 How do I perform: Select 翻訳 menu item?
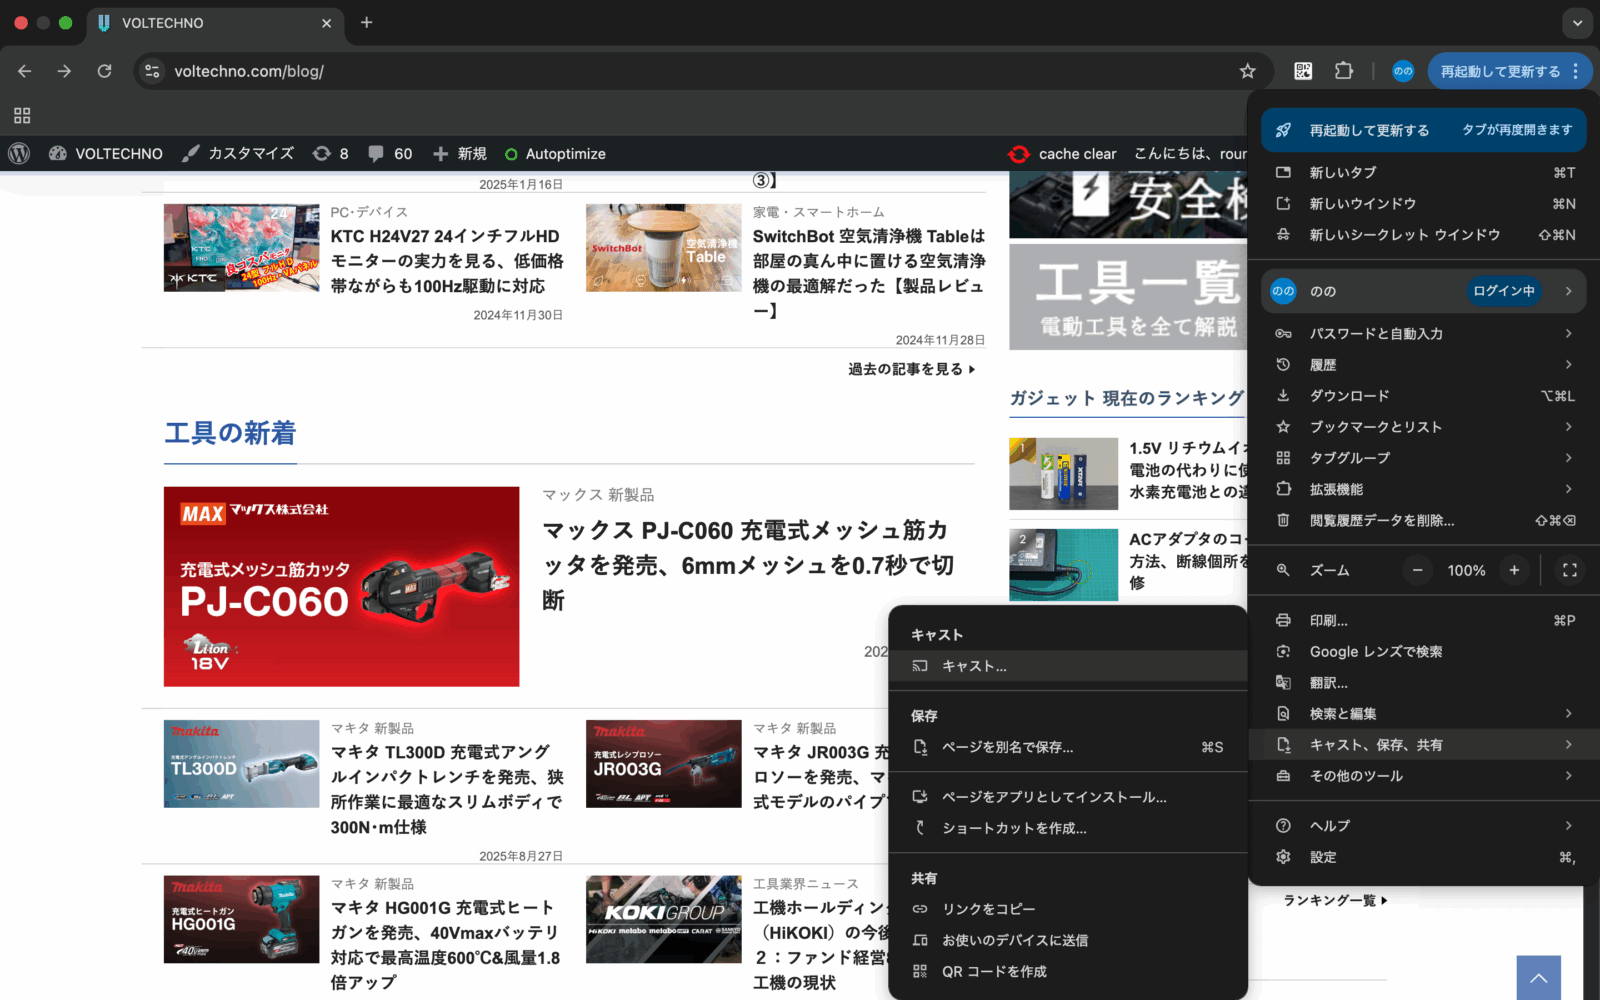pyautogui.click(x=1424, y=682)
